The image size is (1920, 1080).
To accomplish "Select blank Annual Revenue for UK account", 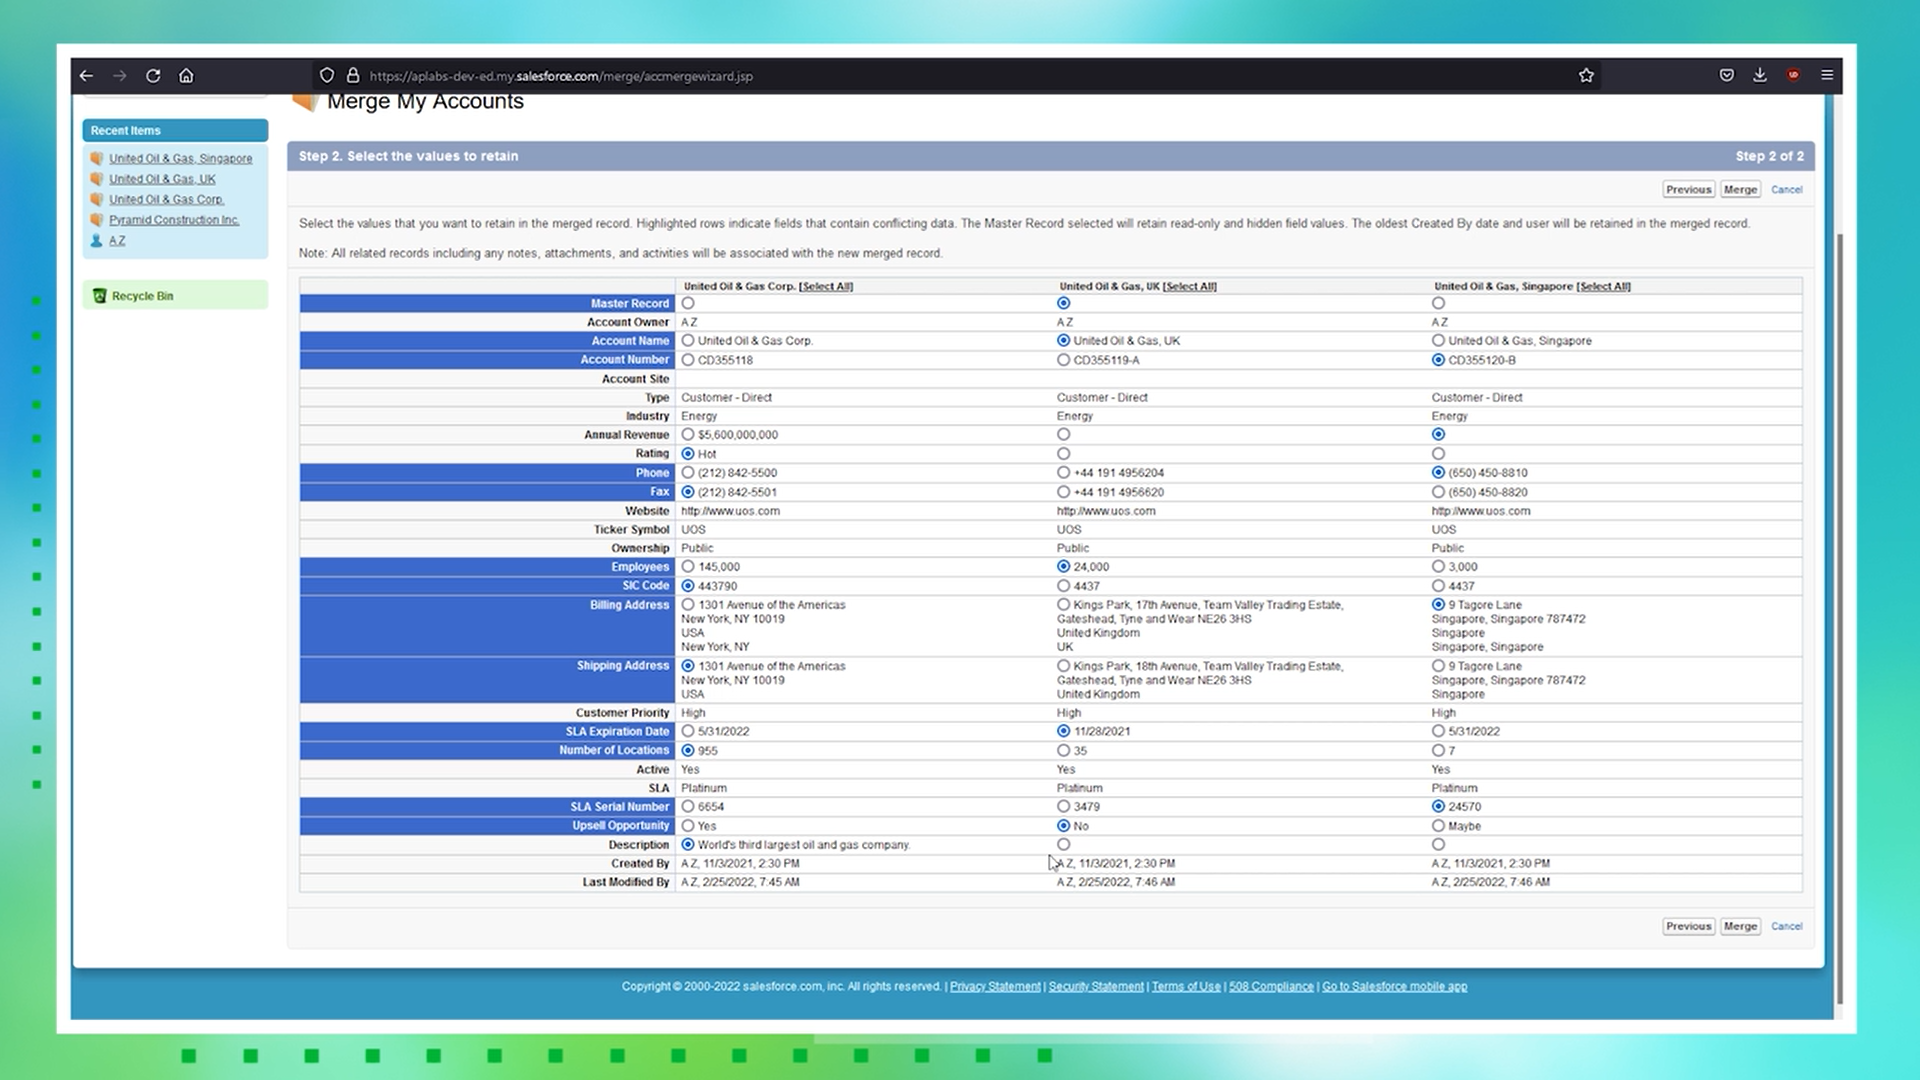I will 1063,435.
